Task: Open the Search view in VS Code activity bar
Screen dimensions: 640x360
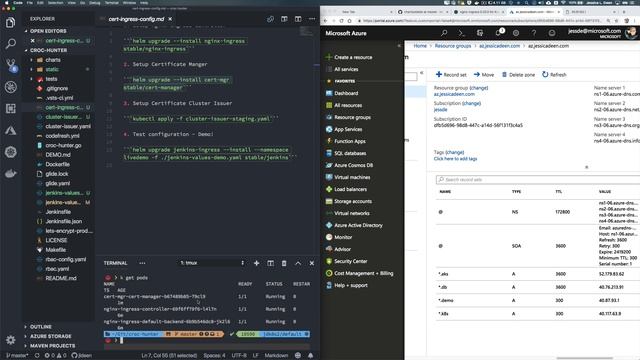Action: pyautogui.click(x=11, y=44)
